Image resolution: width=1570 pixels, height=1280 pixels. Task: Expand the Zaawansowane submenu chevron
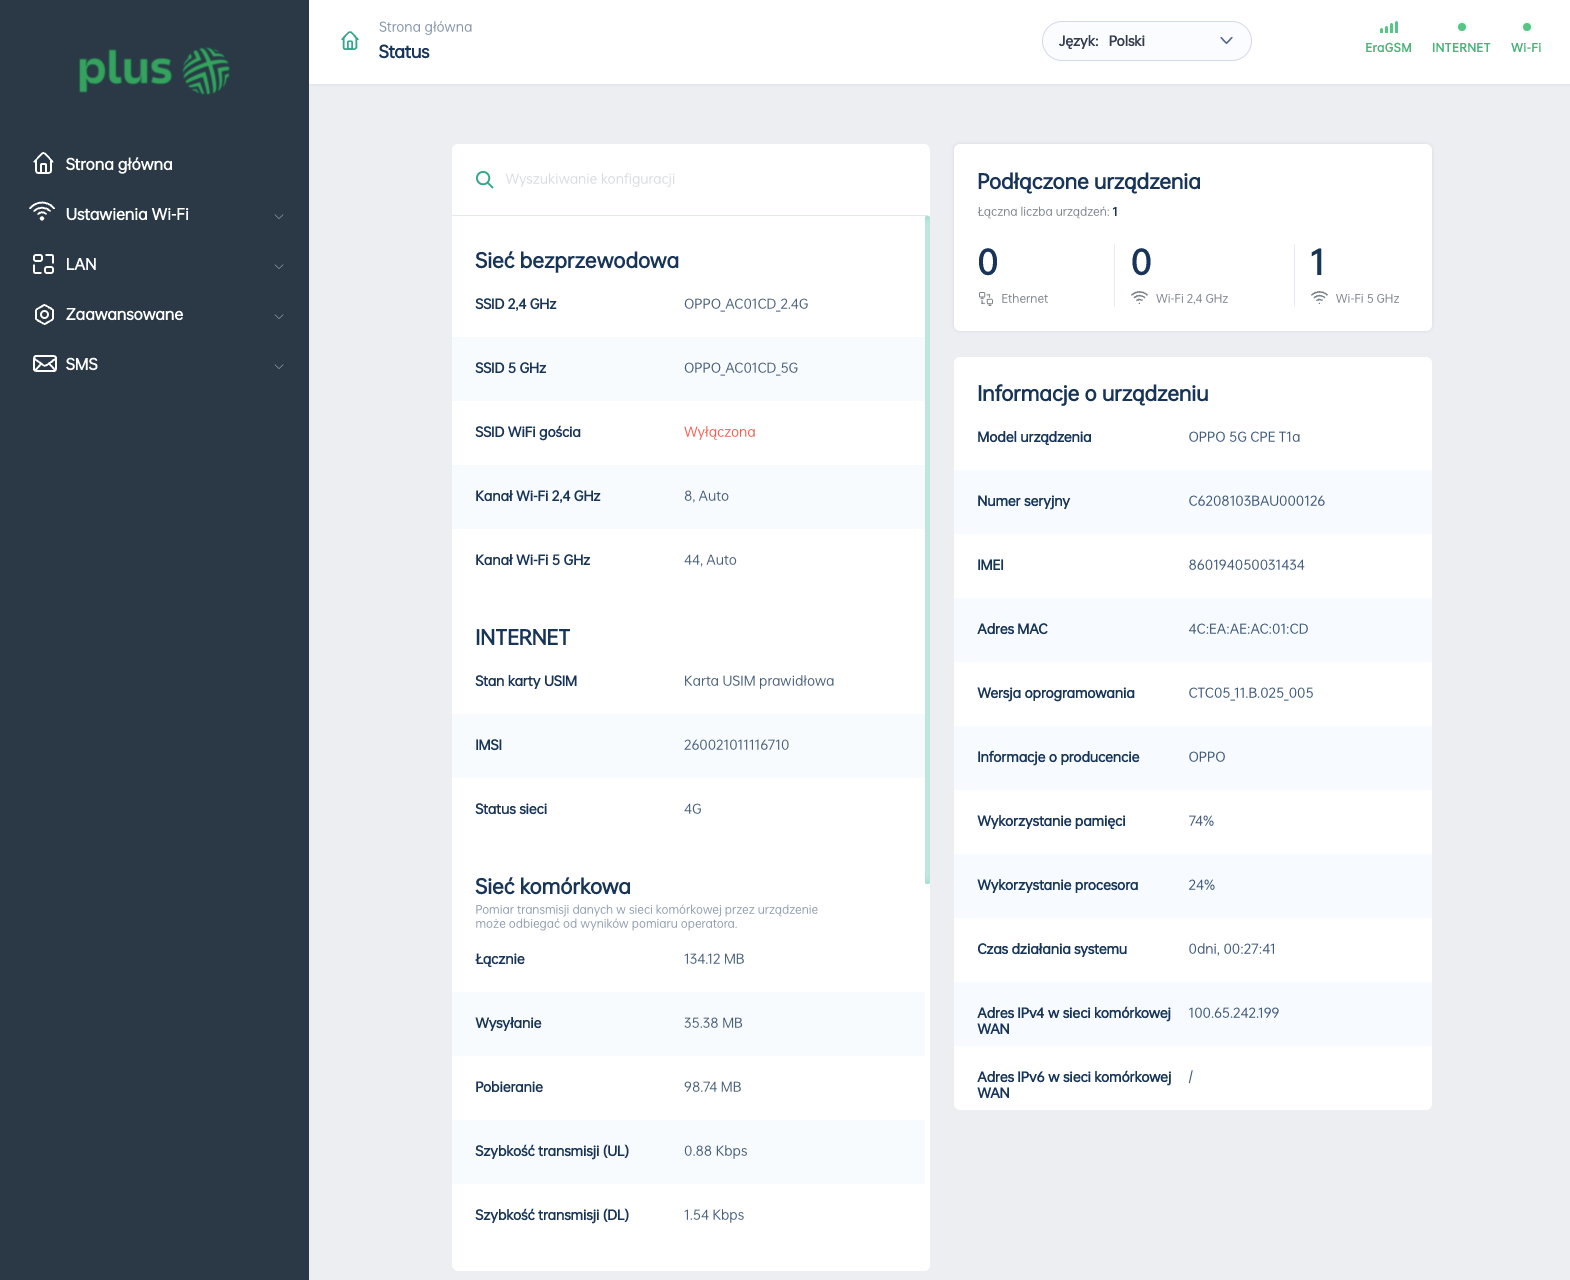tap(279, 316)
